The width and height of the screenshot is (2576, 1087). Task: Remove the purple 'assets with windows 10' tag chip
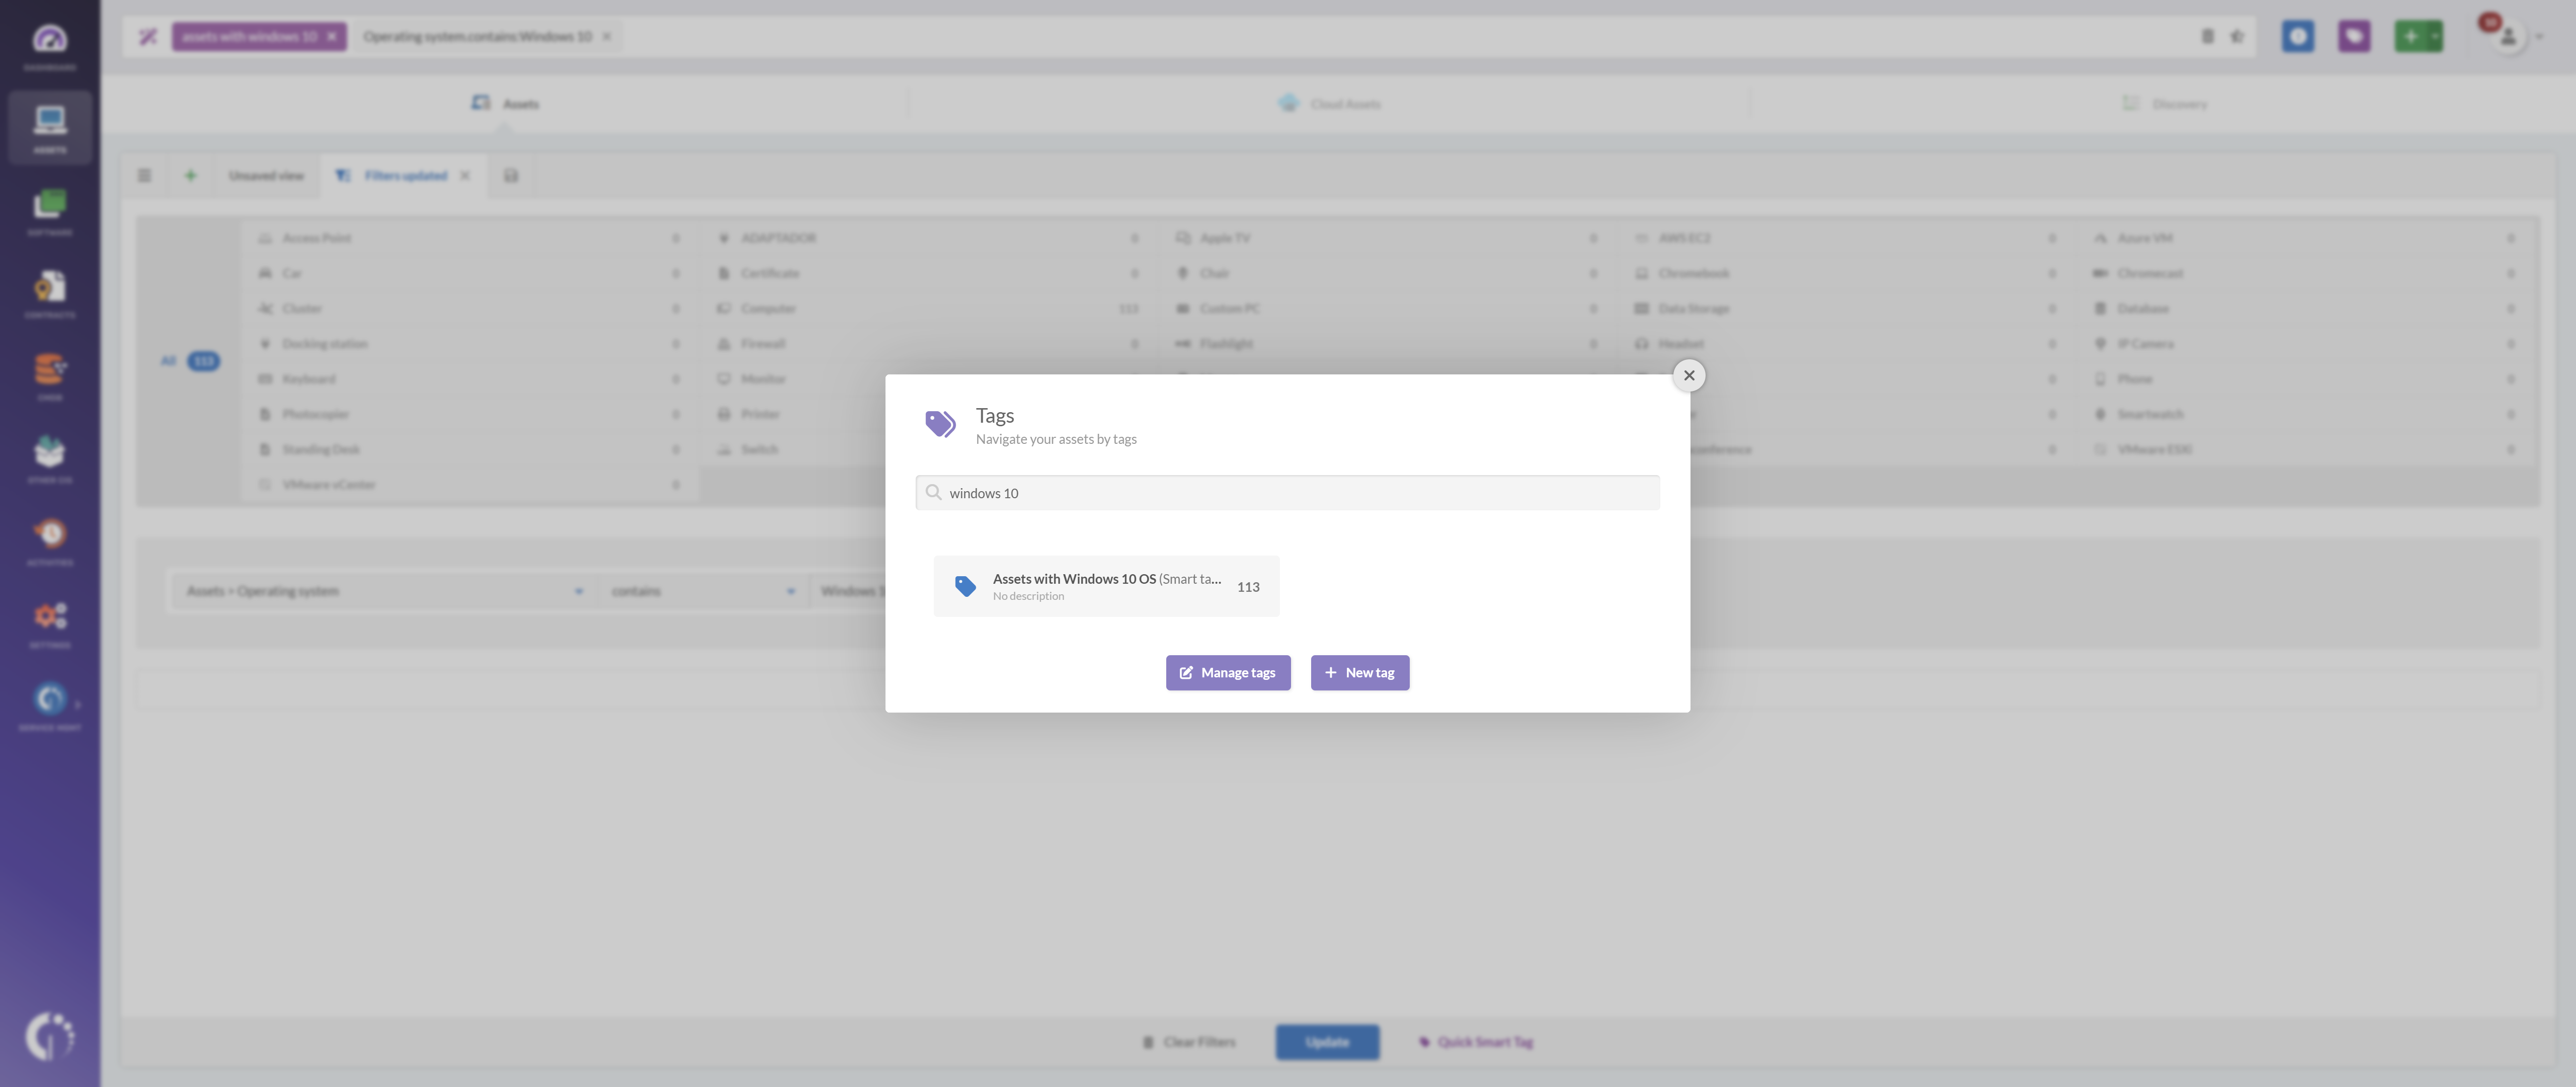click(332, 37)
